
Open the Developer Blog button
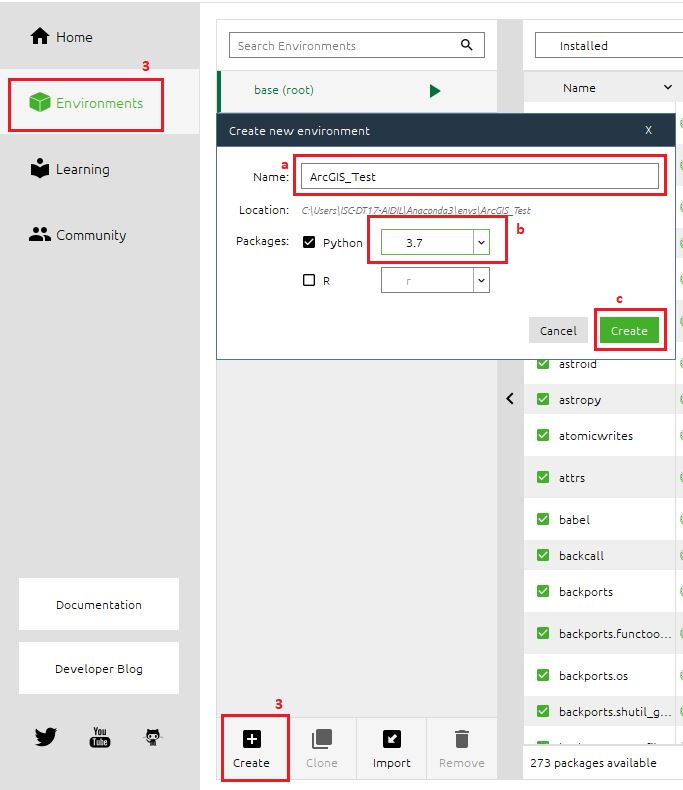(x=99, y=668)
